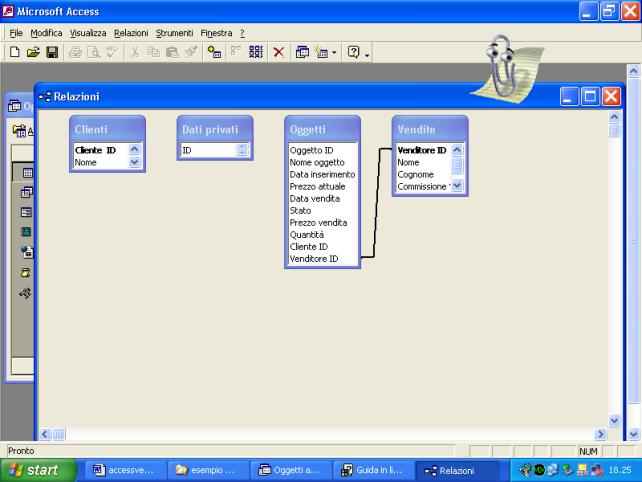
Task: Select Cliente ID field in Clienti table
Action: click(x=95, y=150)
